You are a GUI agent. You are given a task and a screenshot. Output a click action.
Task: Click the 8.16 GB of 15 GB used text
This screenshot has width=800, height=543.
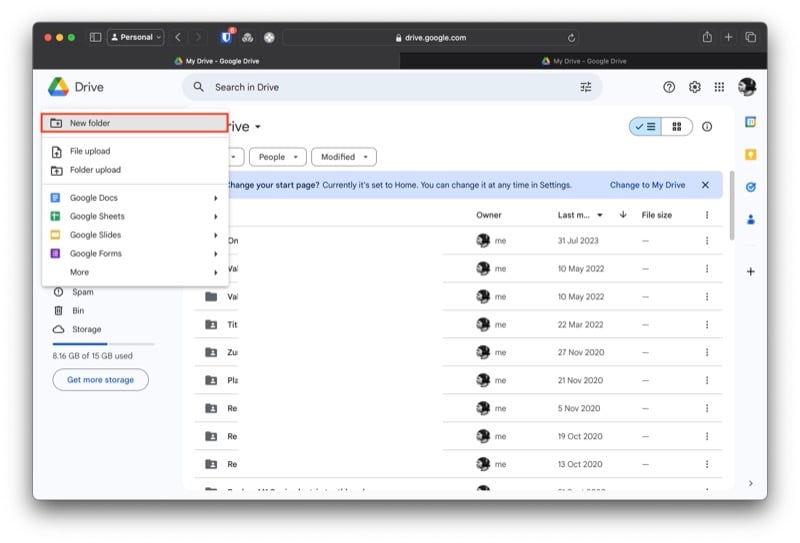pyautogui.click(x=92, y=356)
